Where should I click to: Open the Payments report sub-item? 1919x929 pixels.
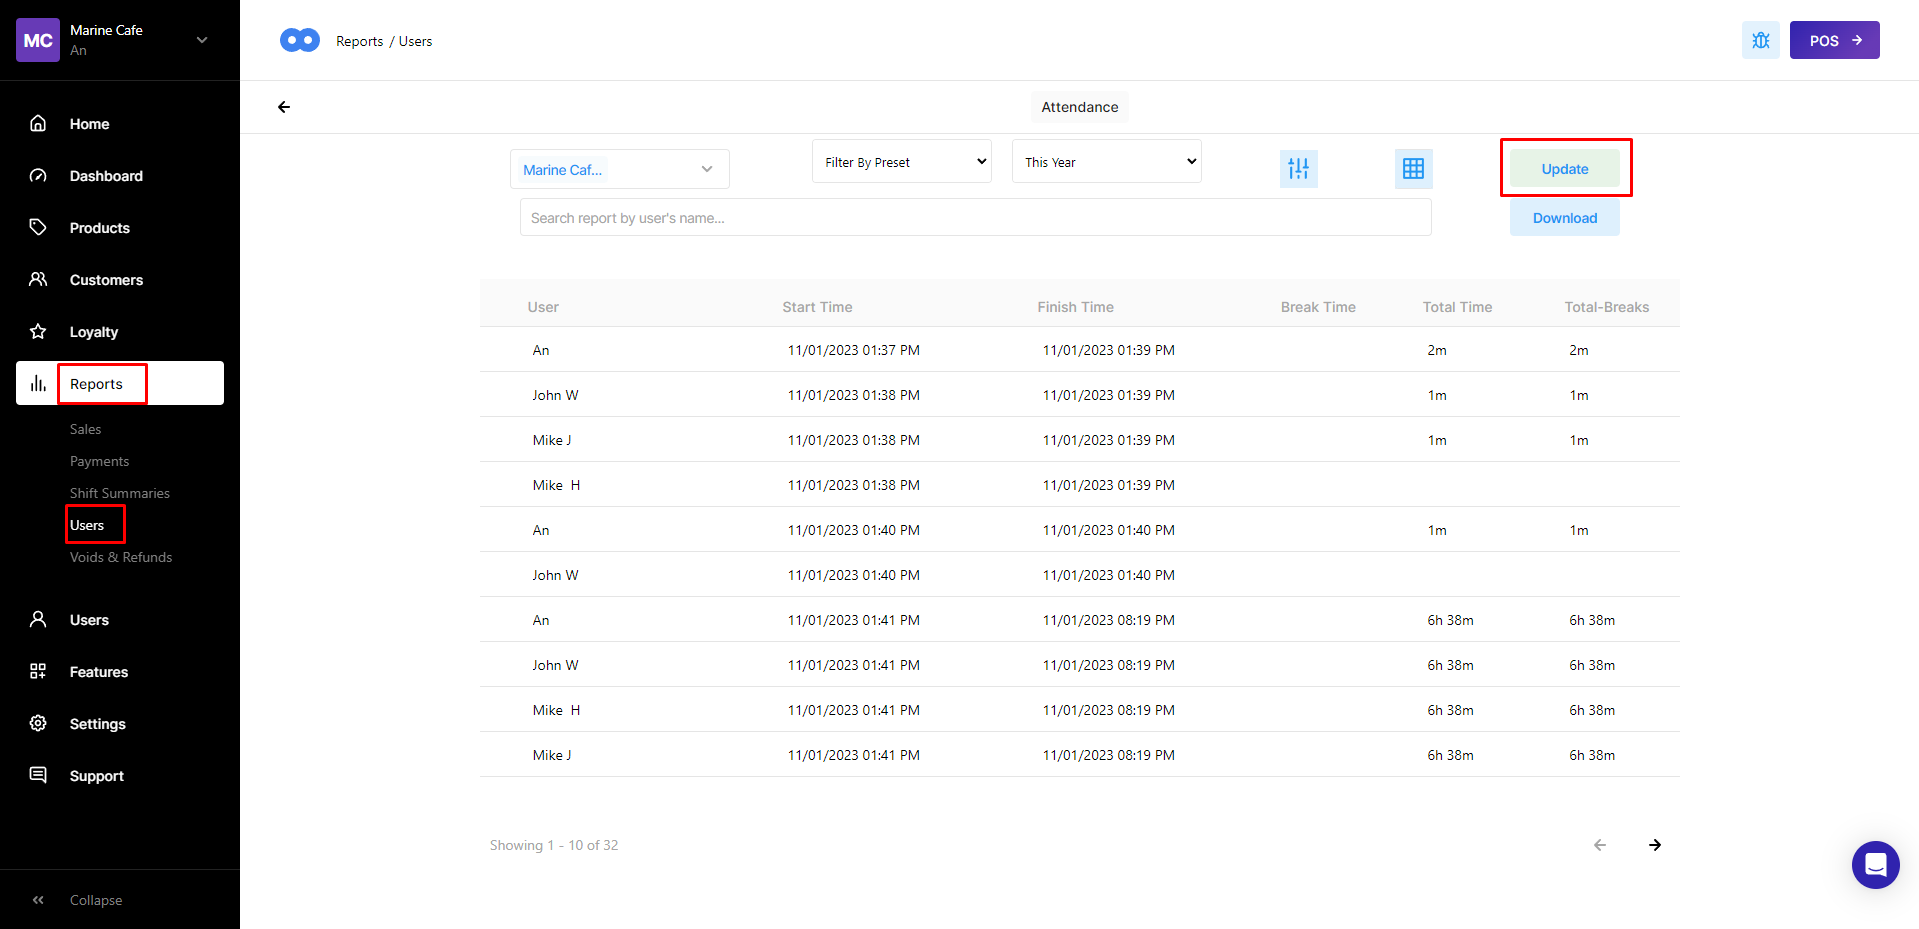click(x=99, y=461)
